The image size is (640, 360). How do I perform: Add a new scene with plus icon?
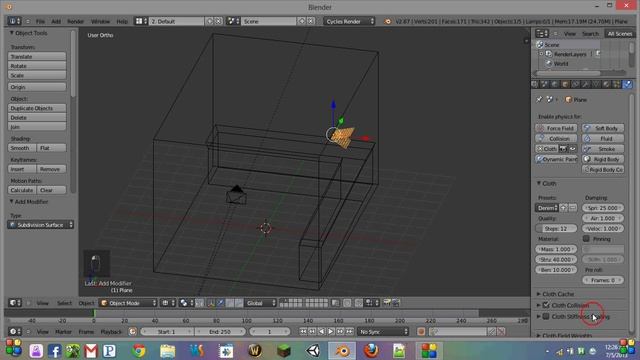[302, 21]
